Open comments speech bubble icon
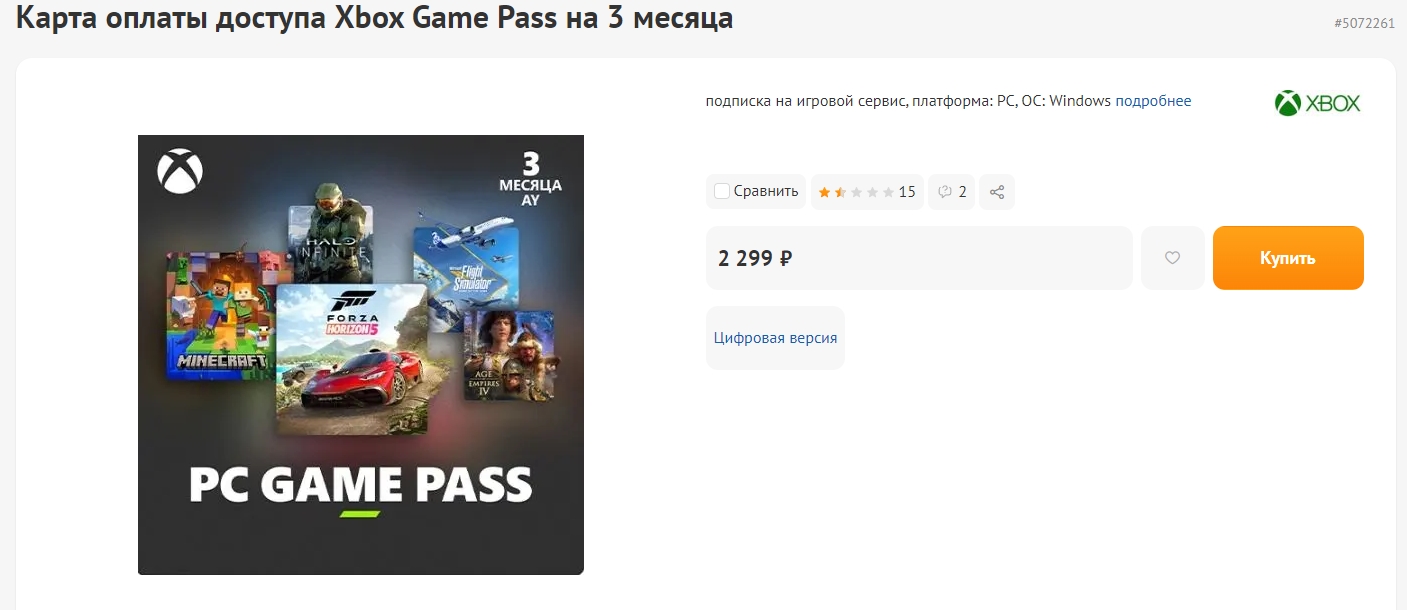Viewport: 1407px width, 610px height. click(945, 192)
